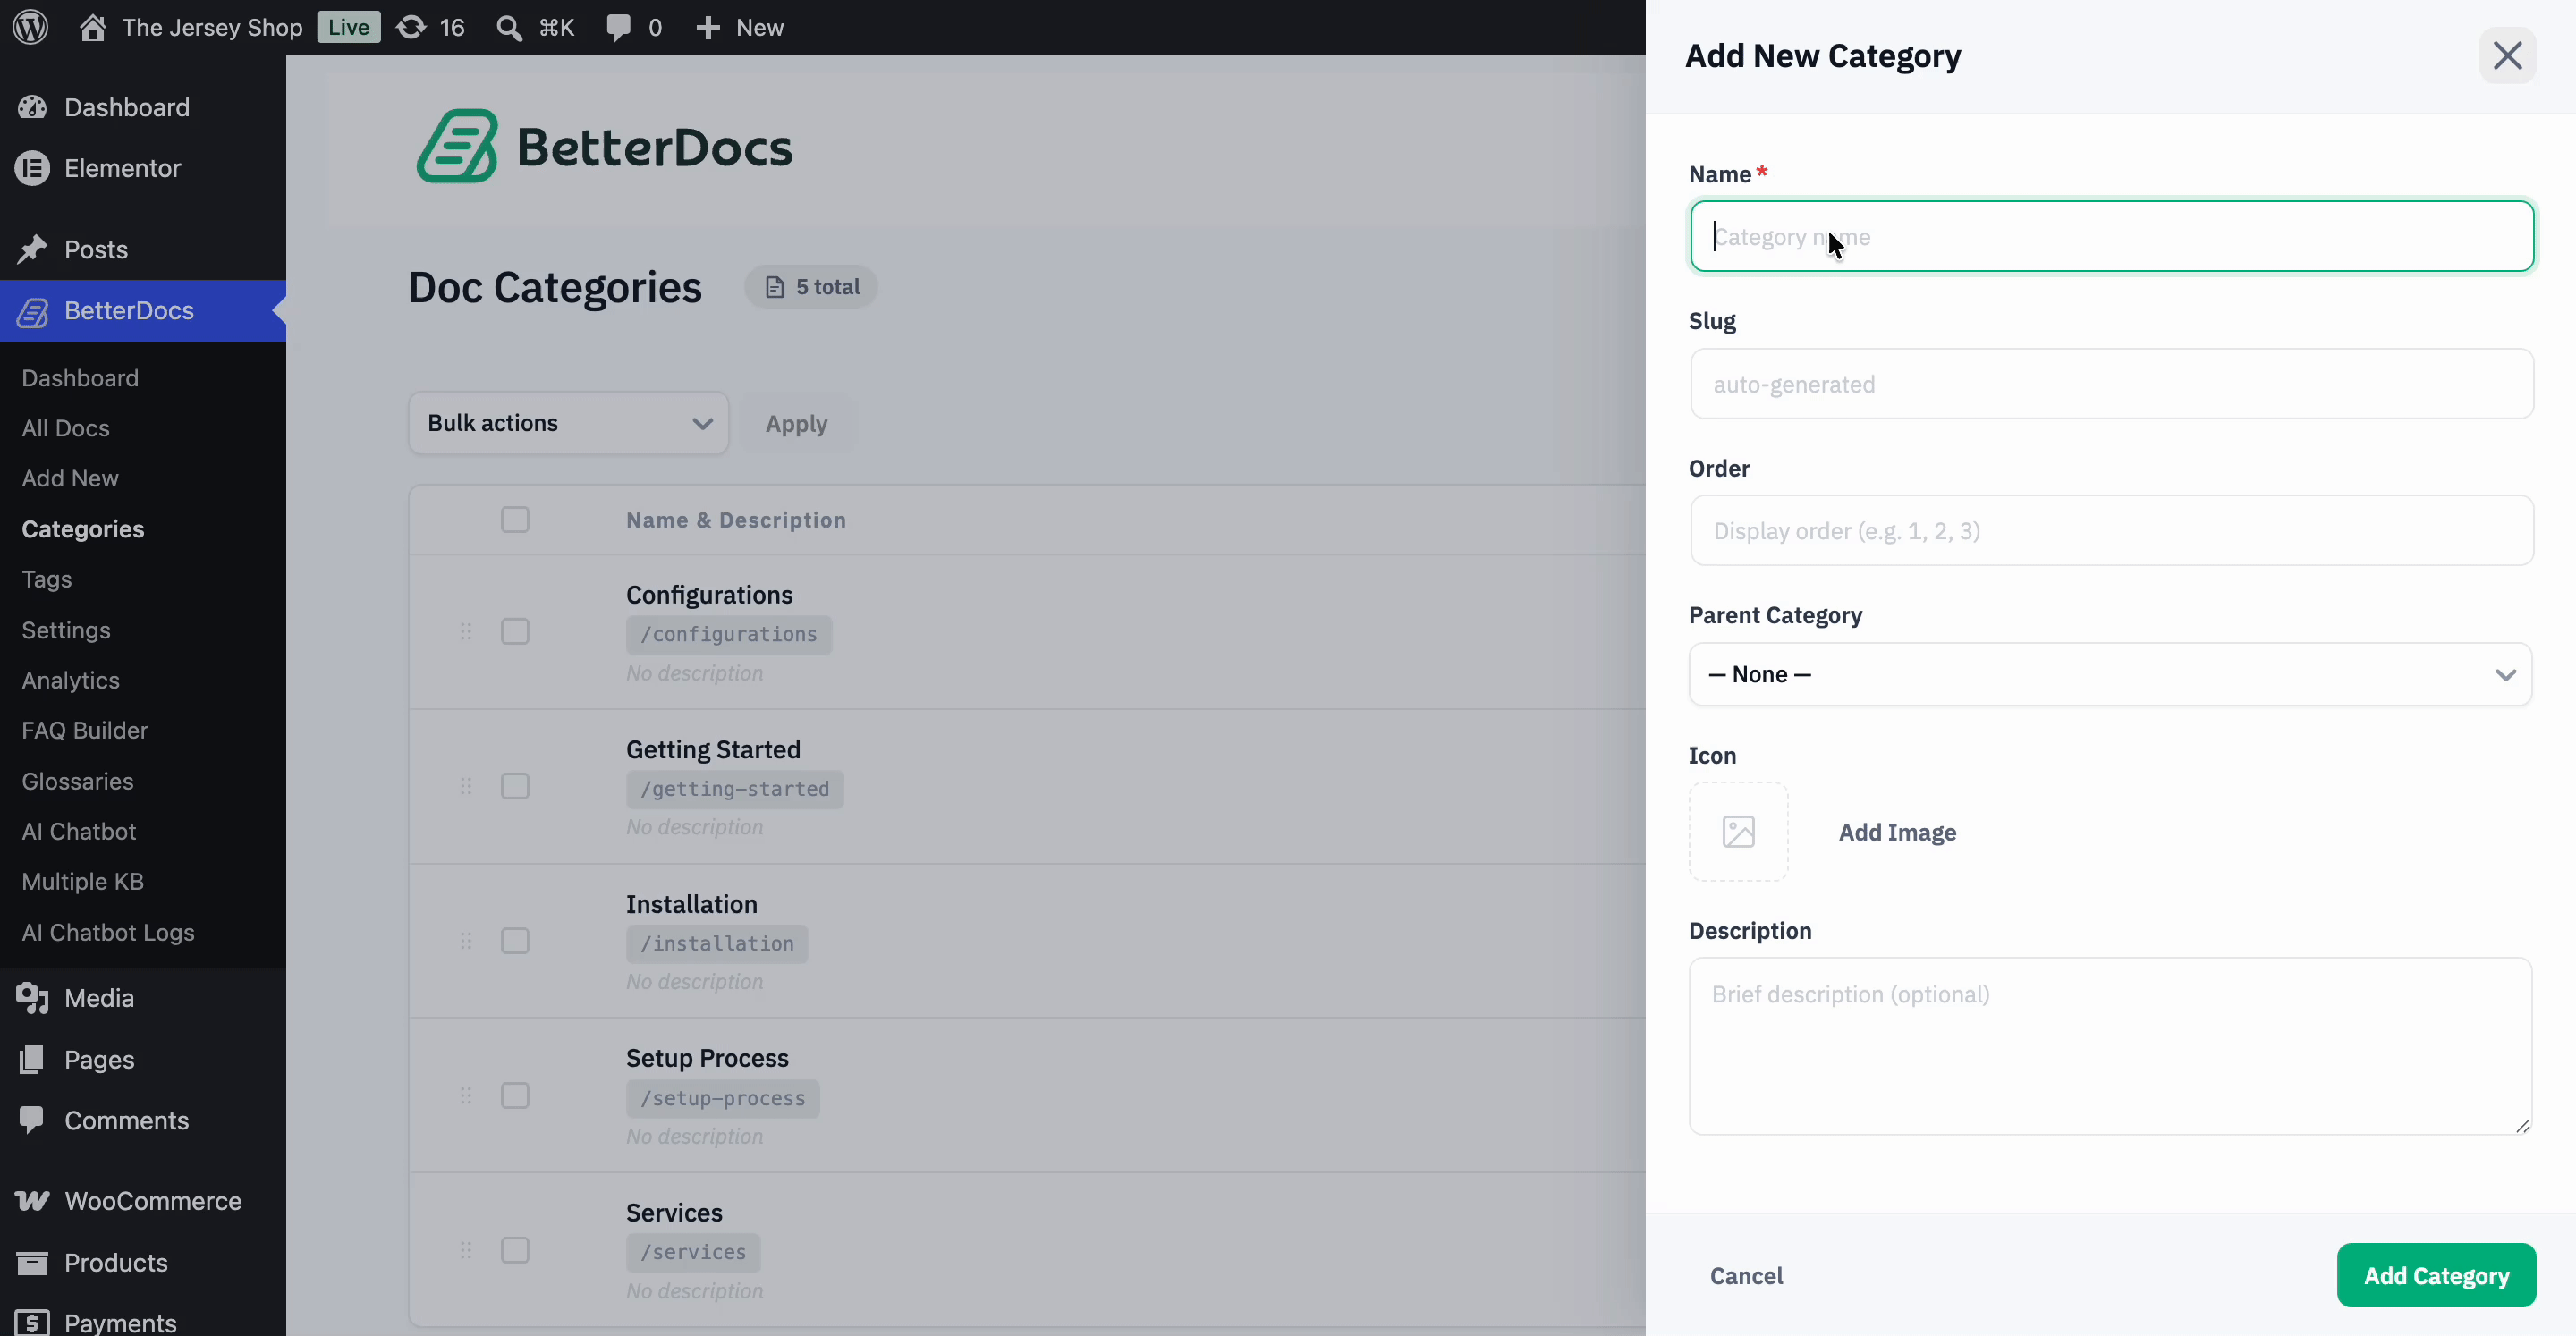2576x1336 pixels.
Task: Click the Media icon in sidebar
Action: tap(32, 998)
